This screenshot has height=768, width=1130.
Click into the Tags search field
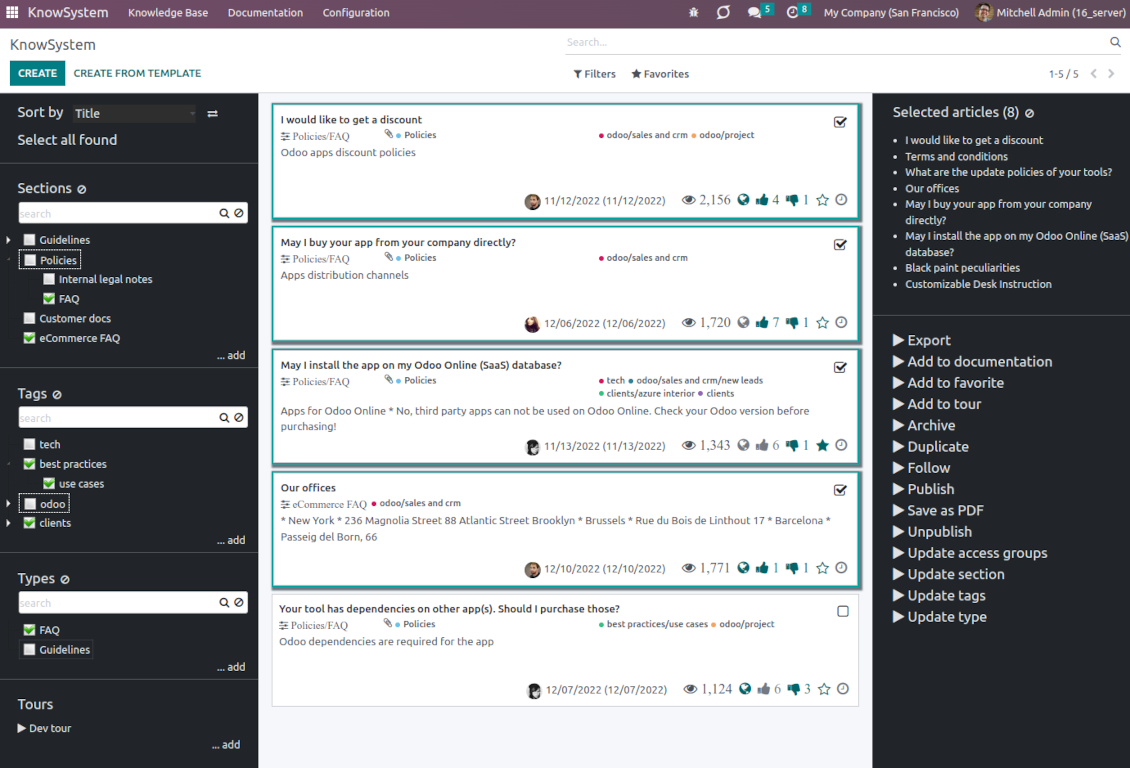tap(118, 418)
